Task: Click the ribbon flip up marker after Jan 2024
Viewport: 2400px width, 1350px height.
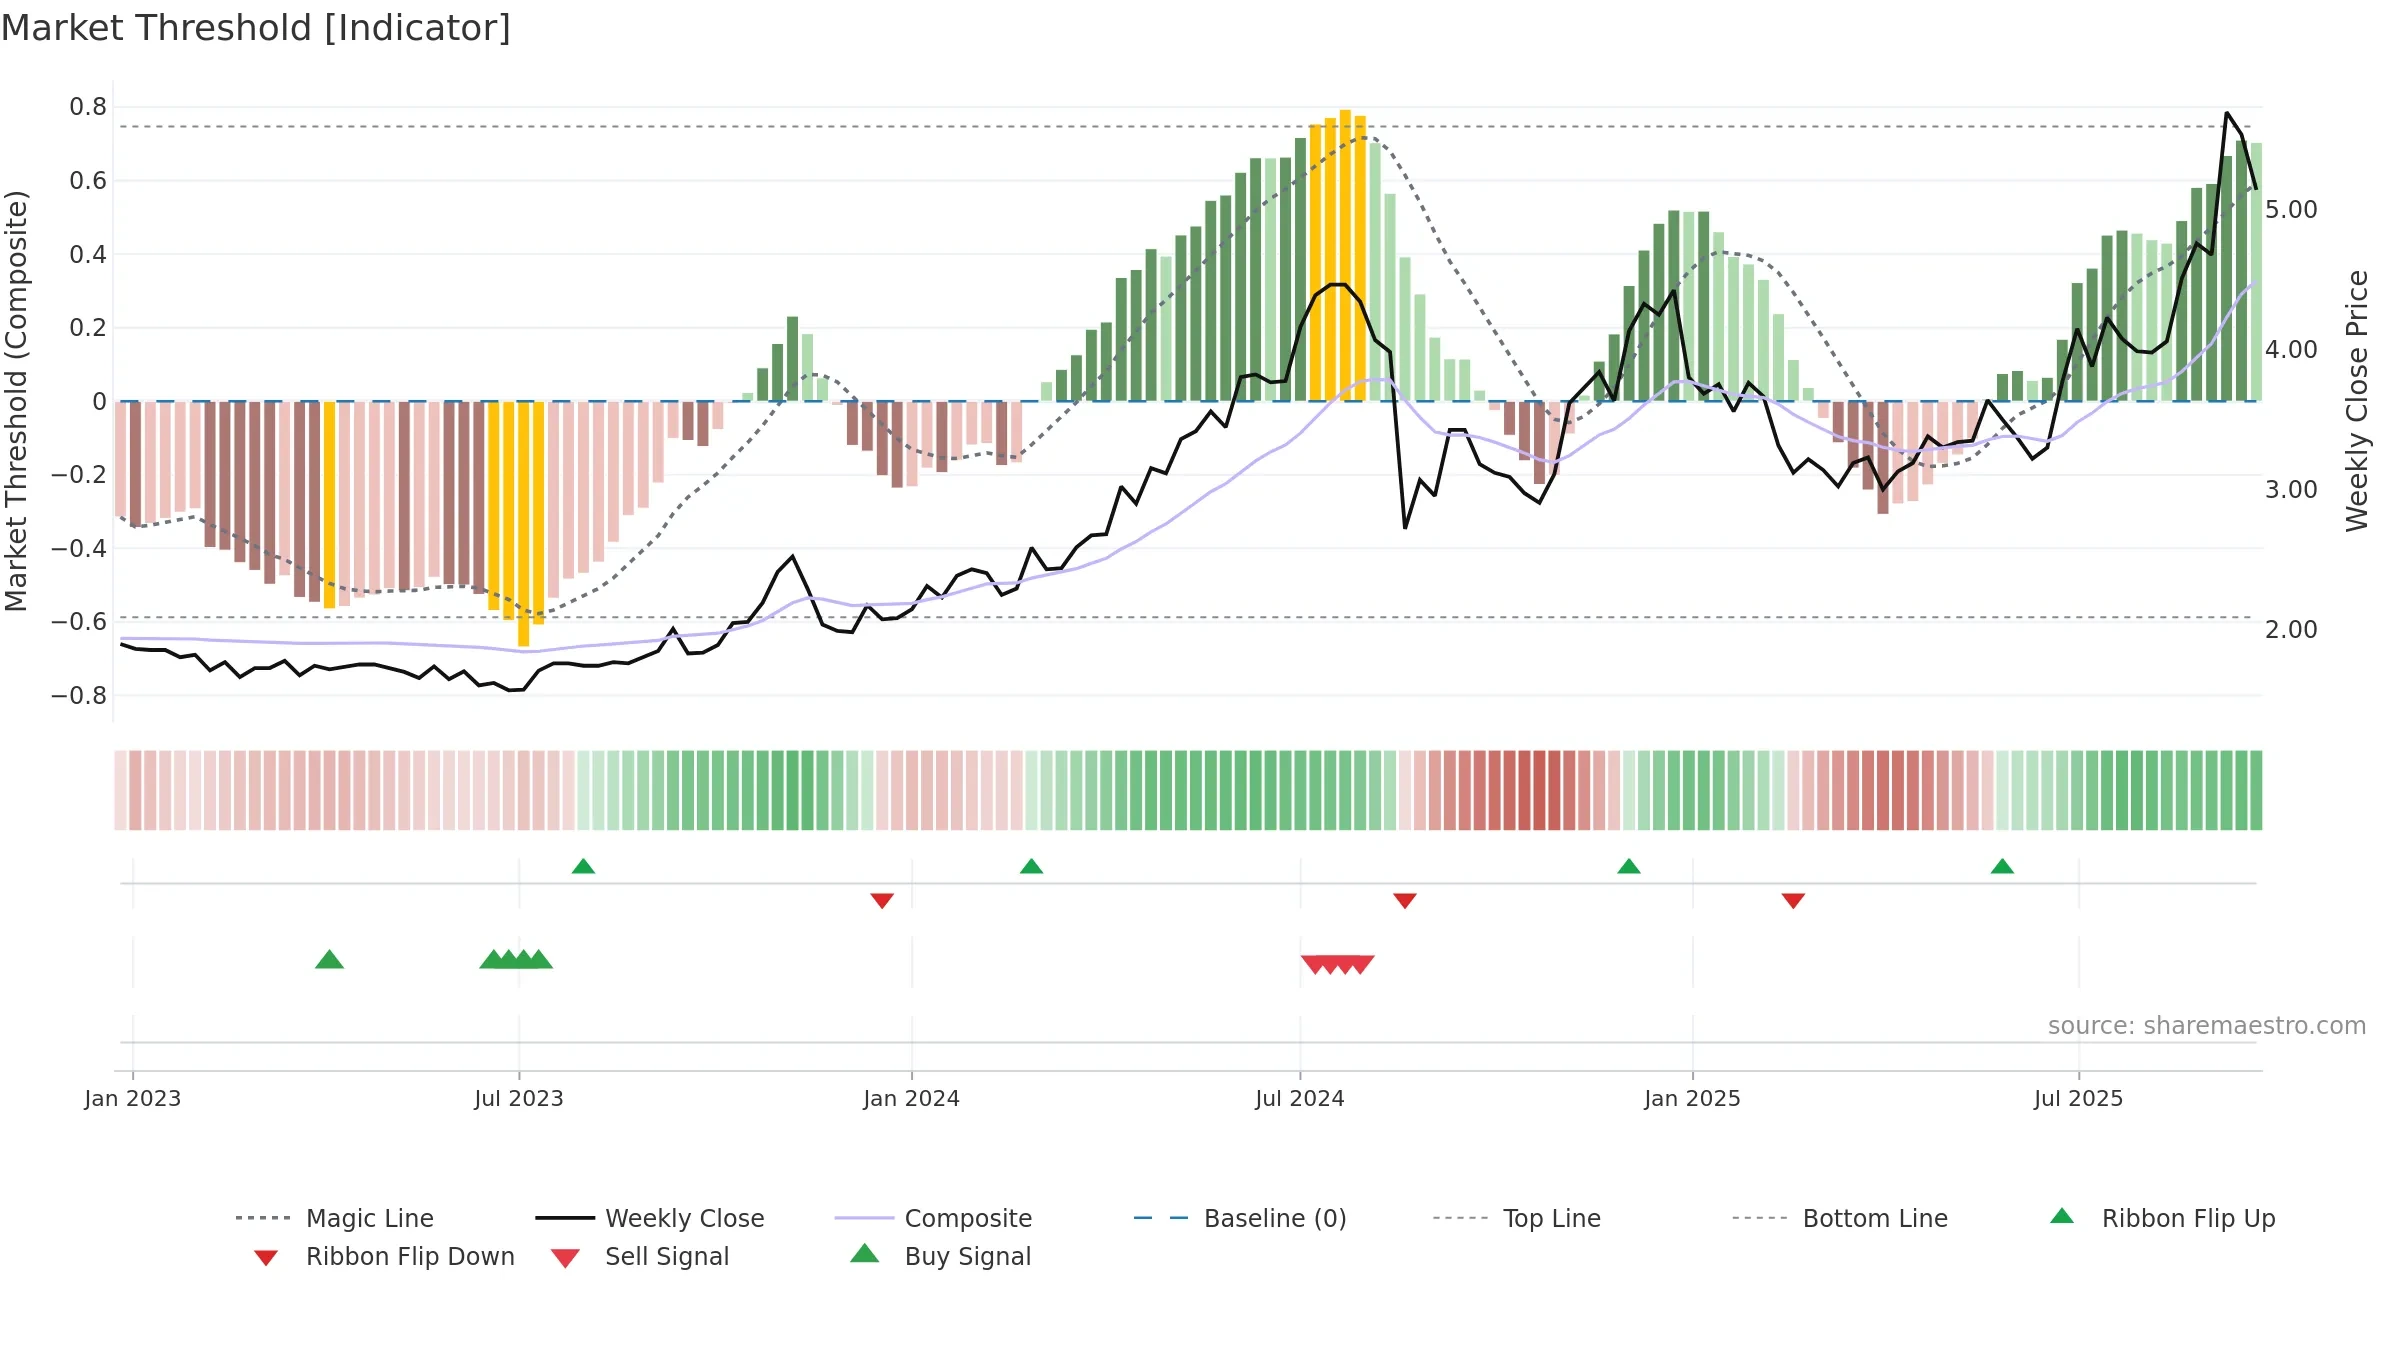Action: (1031, 866)
